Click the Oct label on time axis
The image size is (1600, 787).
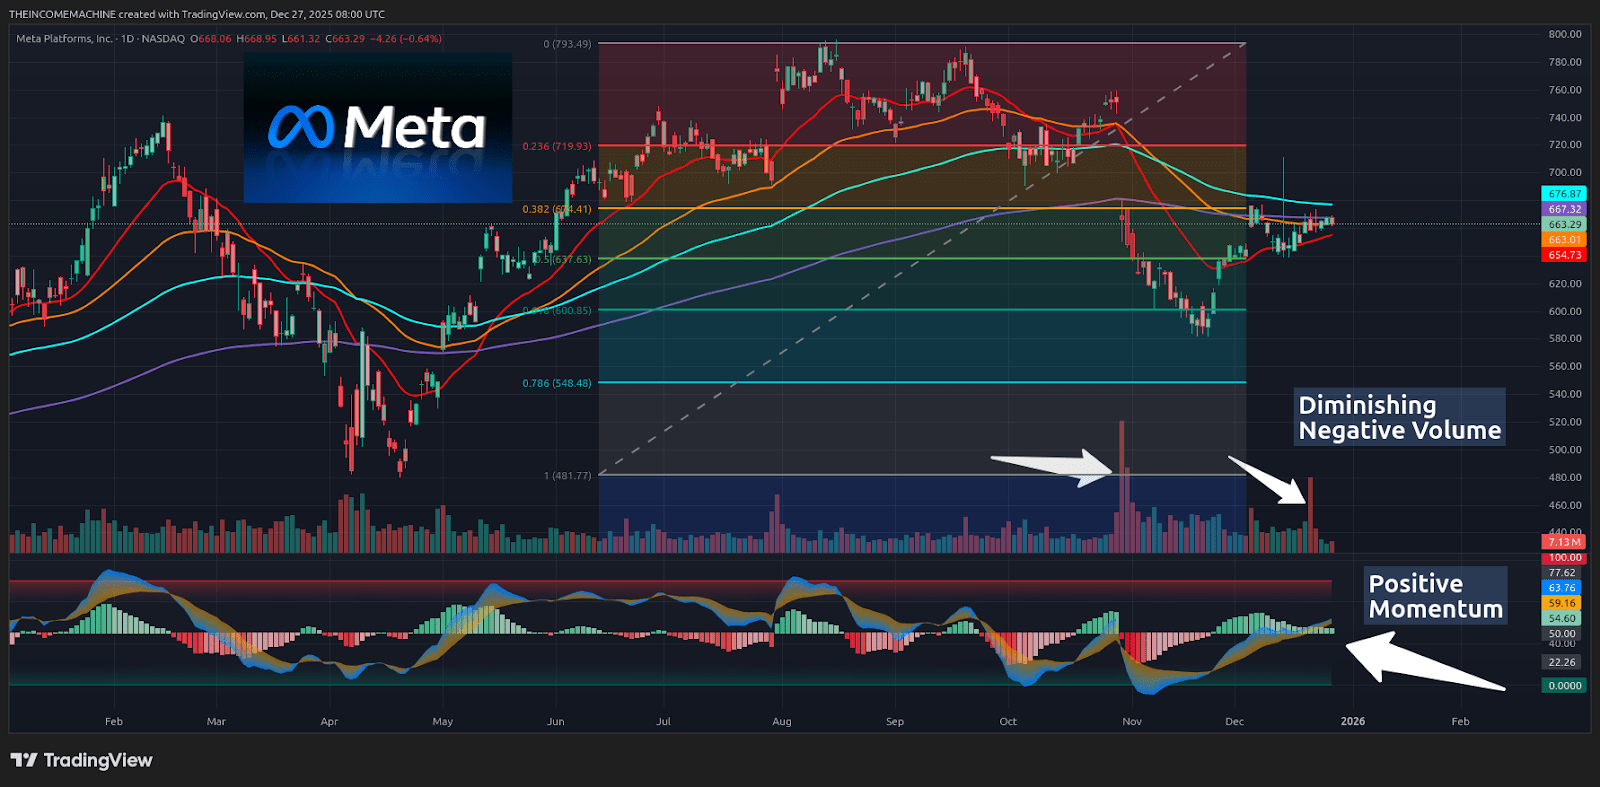click(x=1008, y=721)
